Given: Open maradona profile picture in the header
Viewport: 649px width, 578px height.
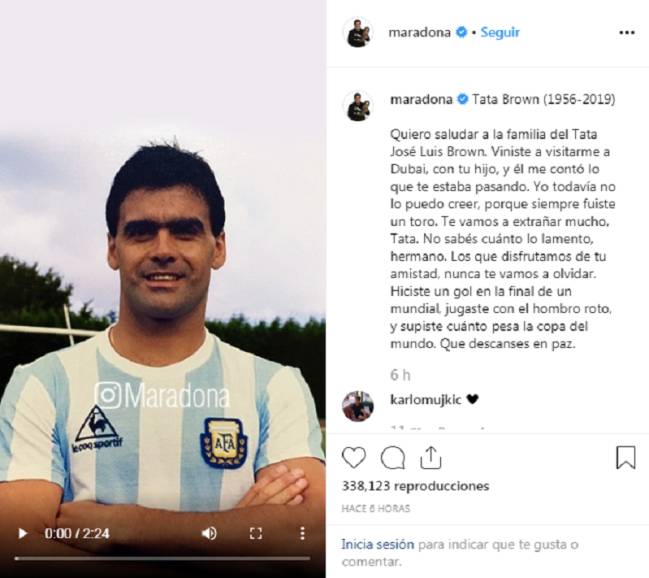Looking at the screenshot, I should tap(358, 33).
